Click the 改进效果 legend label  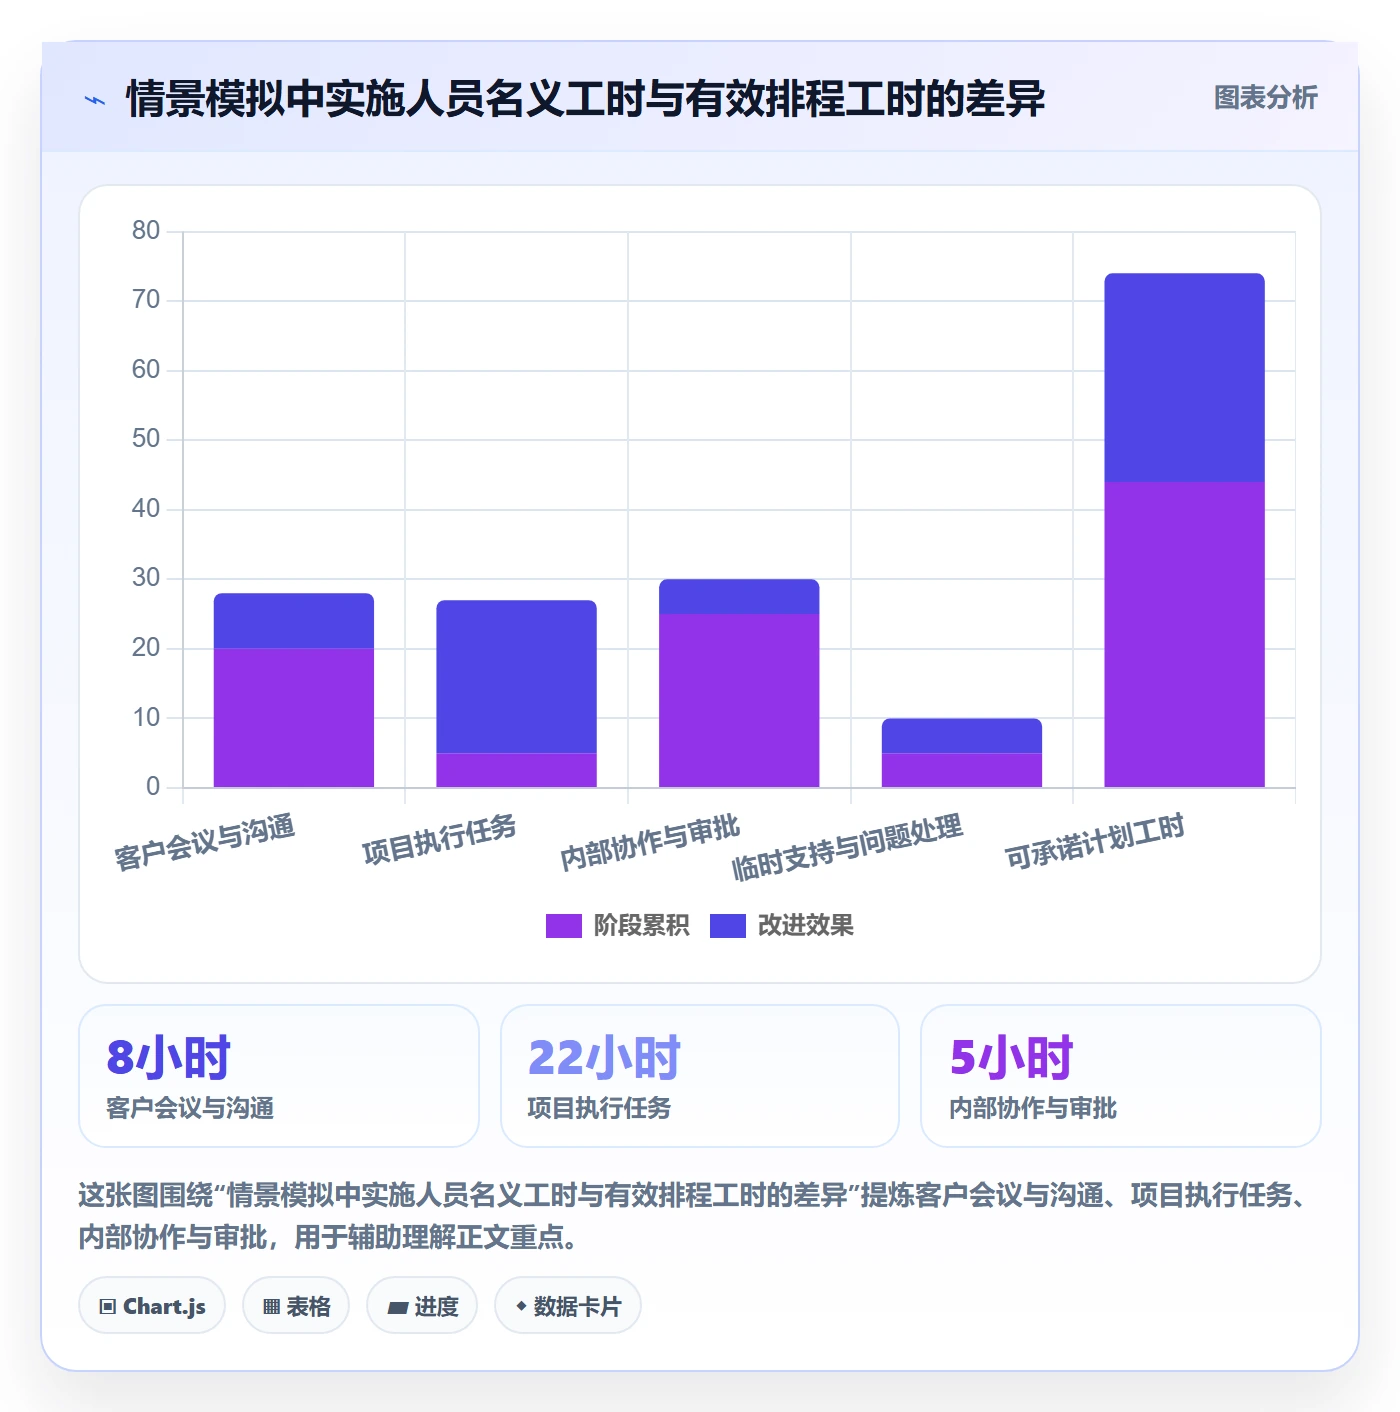[x=805, y=926]
